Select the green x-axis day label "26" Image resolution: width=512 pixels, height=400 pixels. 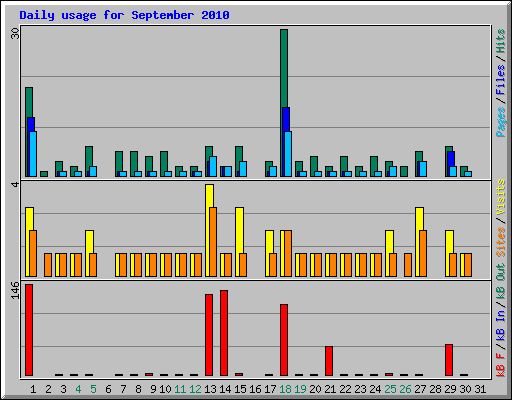[x=405, y=389]
